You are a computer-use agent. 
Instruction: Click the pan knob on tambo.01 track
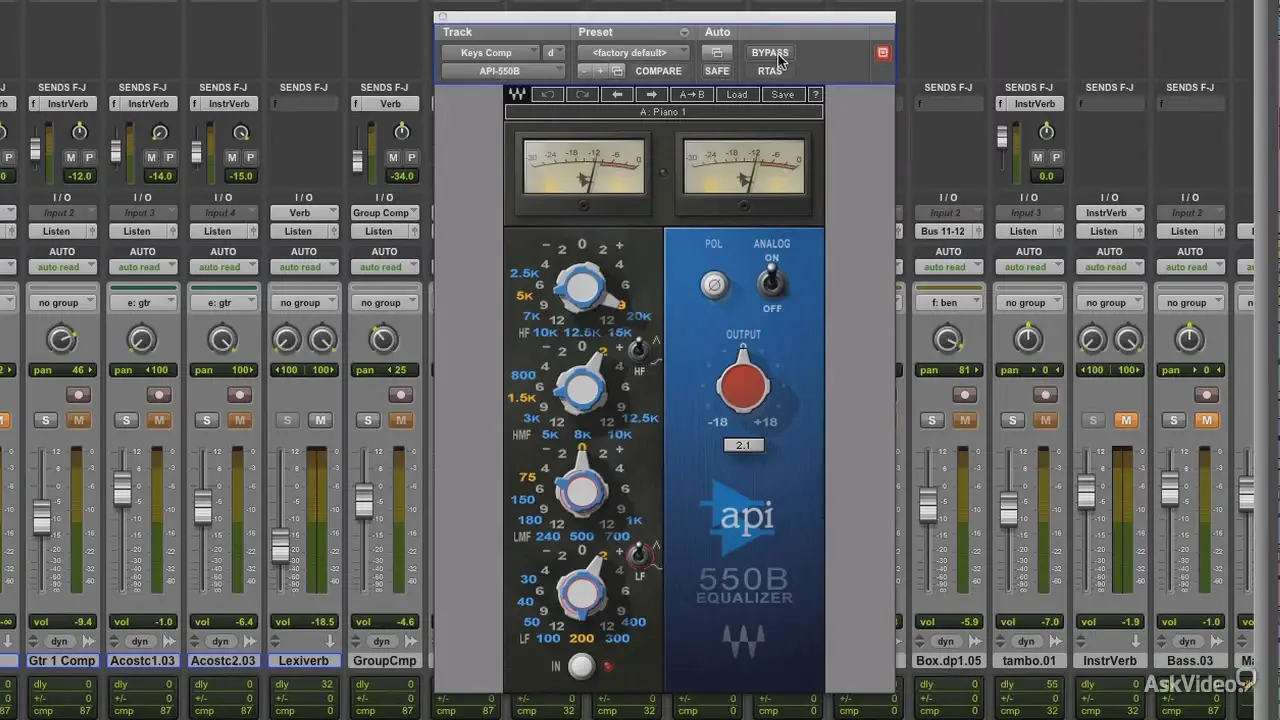coord(1028,340)
